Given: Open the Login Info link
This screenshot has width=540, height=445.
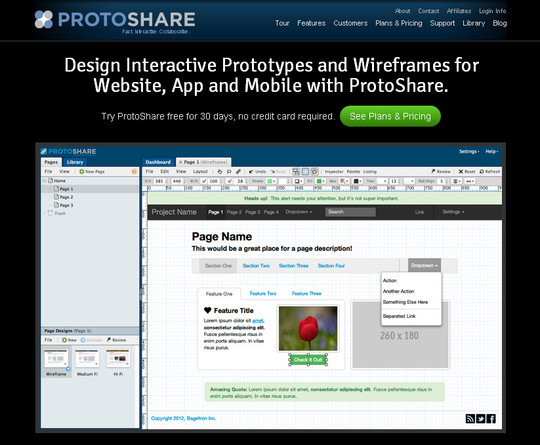Looking at the screenshot, I should tap(492, 11).
